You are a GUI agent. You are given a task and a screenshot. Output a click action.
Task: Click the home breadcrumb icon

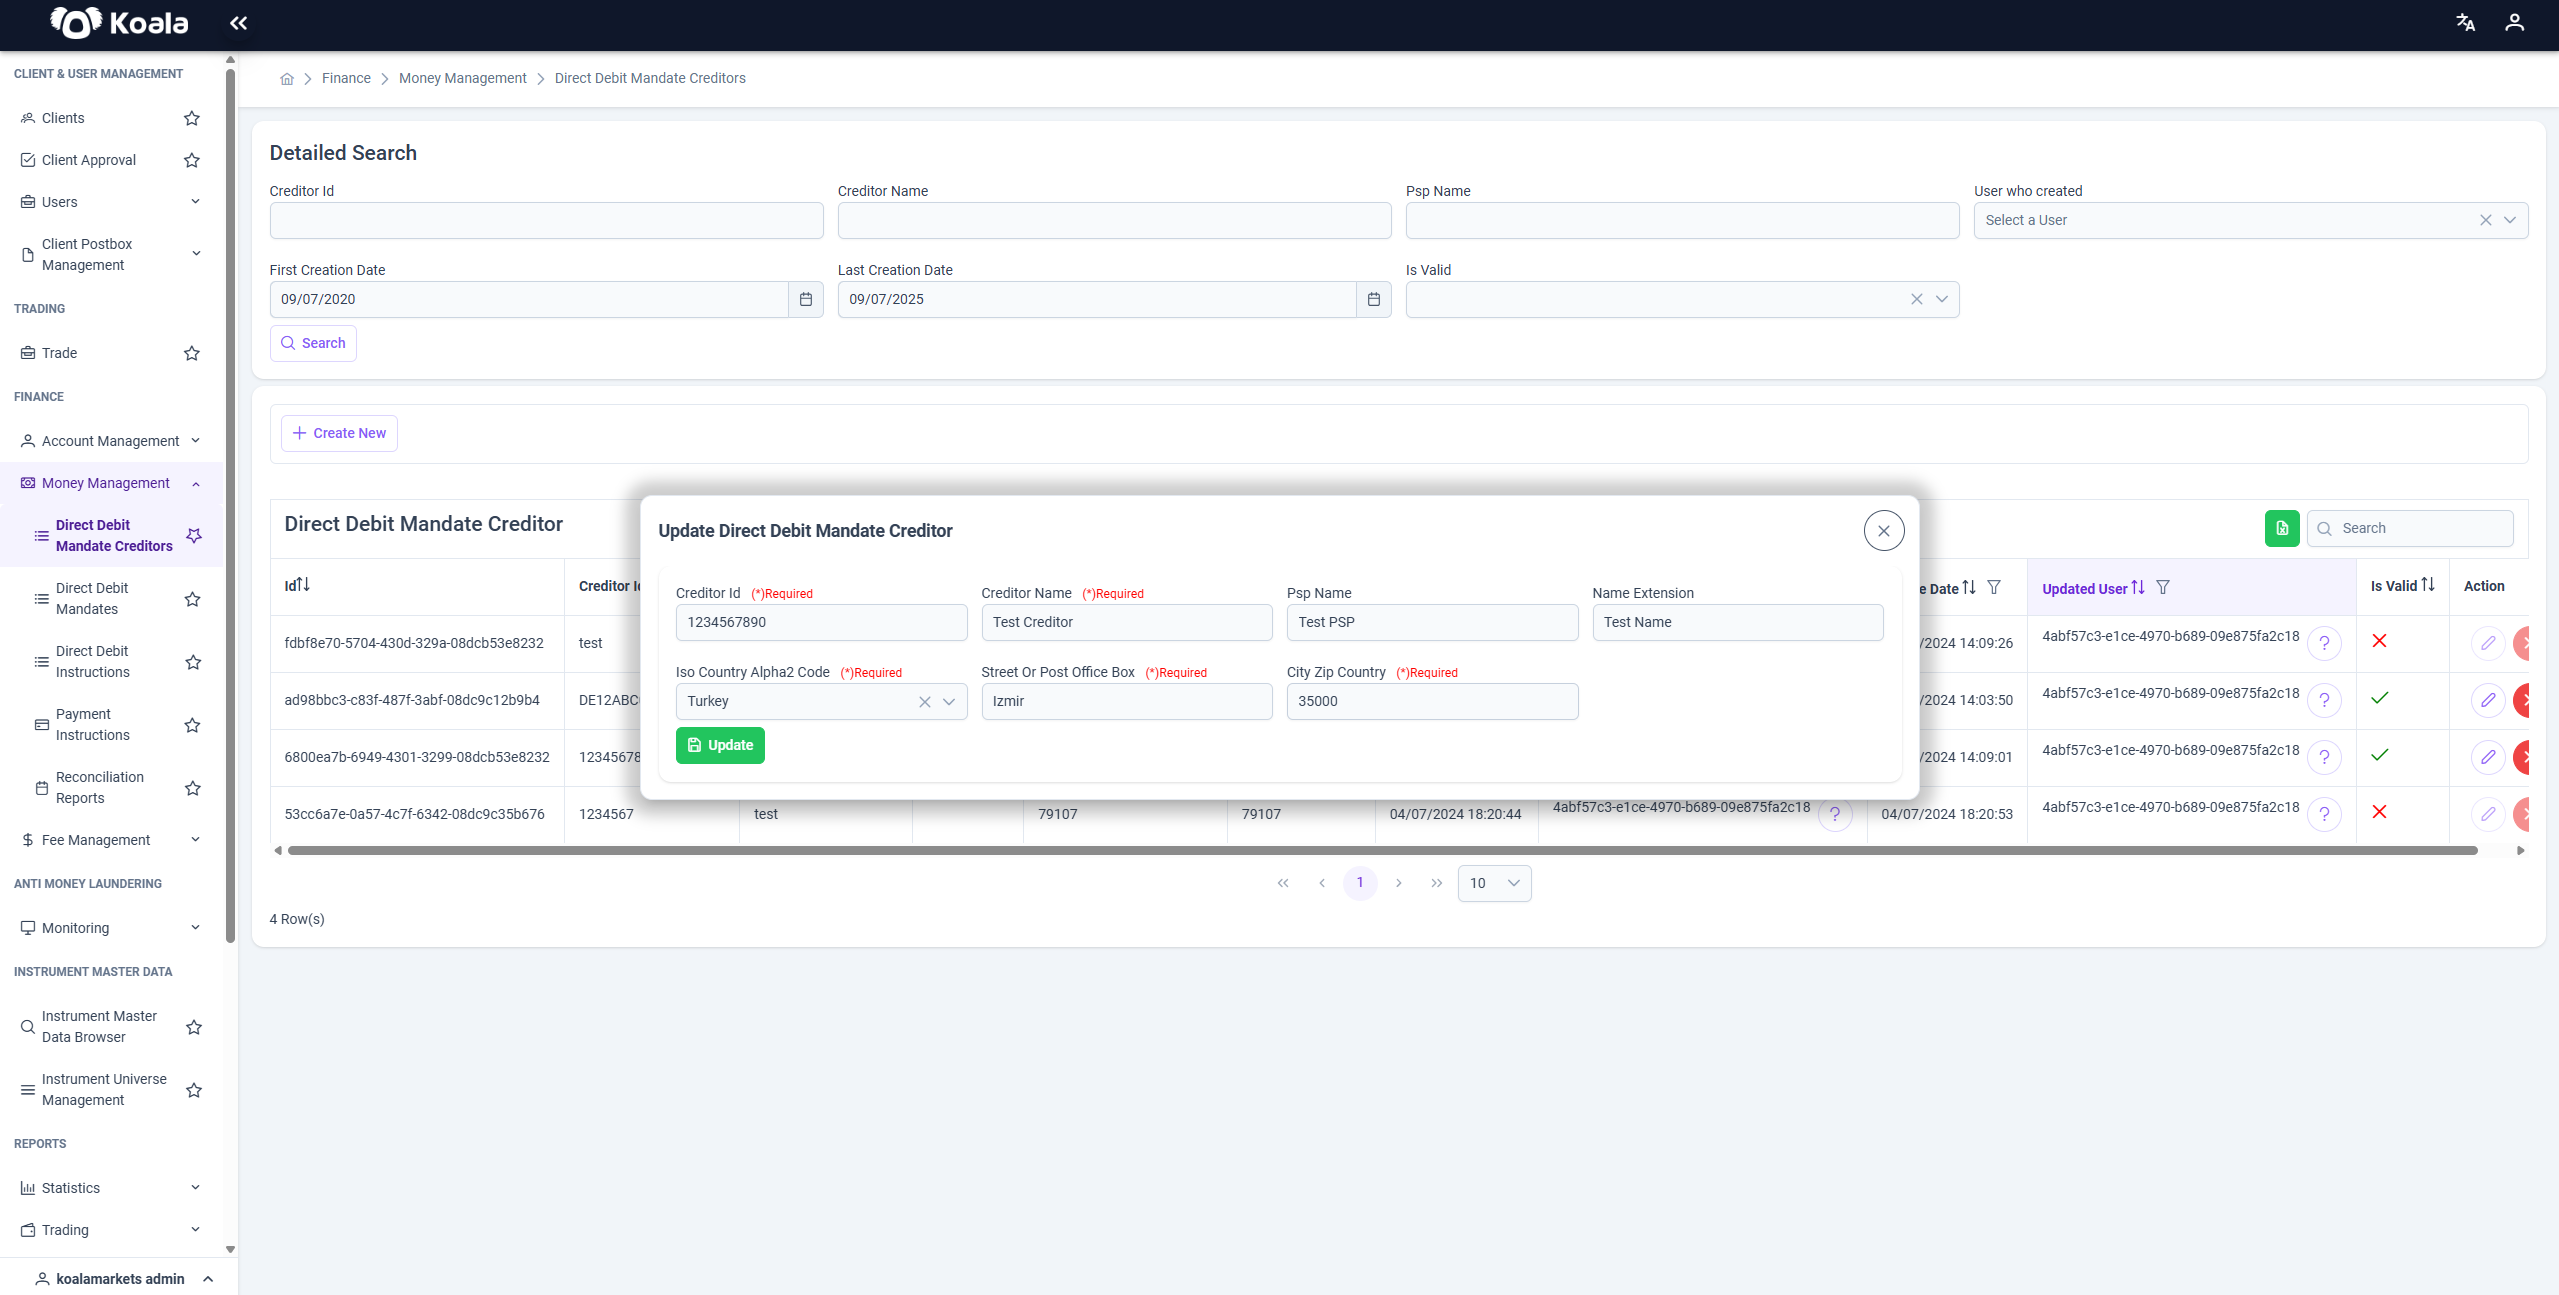pos(287,79)
